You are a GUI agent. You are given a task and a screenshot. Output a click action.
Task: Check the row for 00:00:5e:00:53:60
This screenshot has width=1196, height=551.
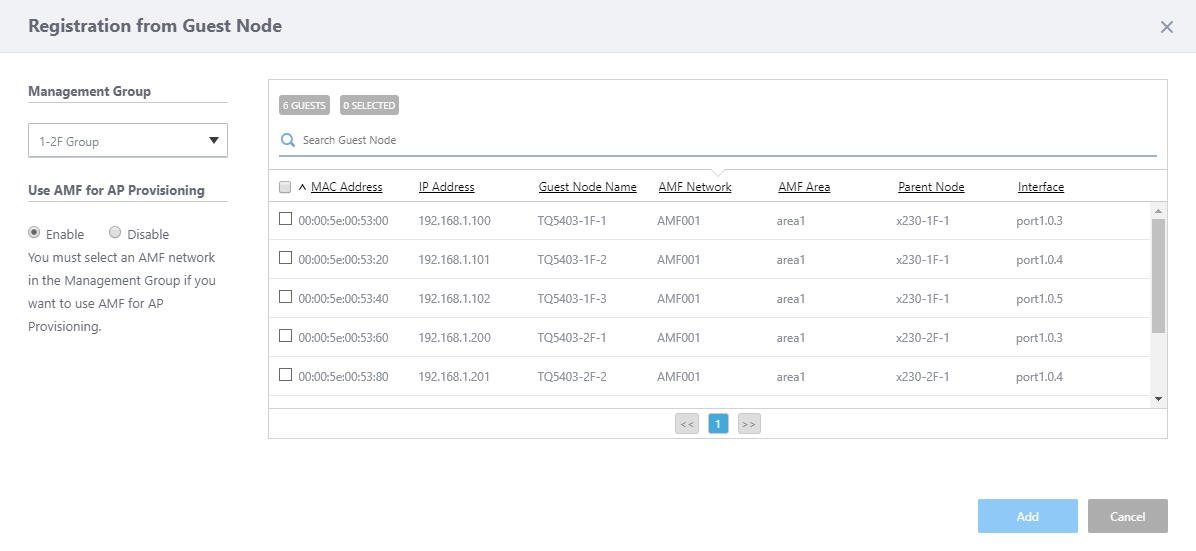285,336
